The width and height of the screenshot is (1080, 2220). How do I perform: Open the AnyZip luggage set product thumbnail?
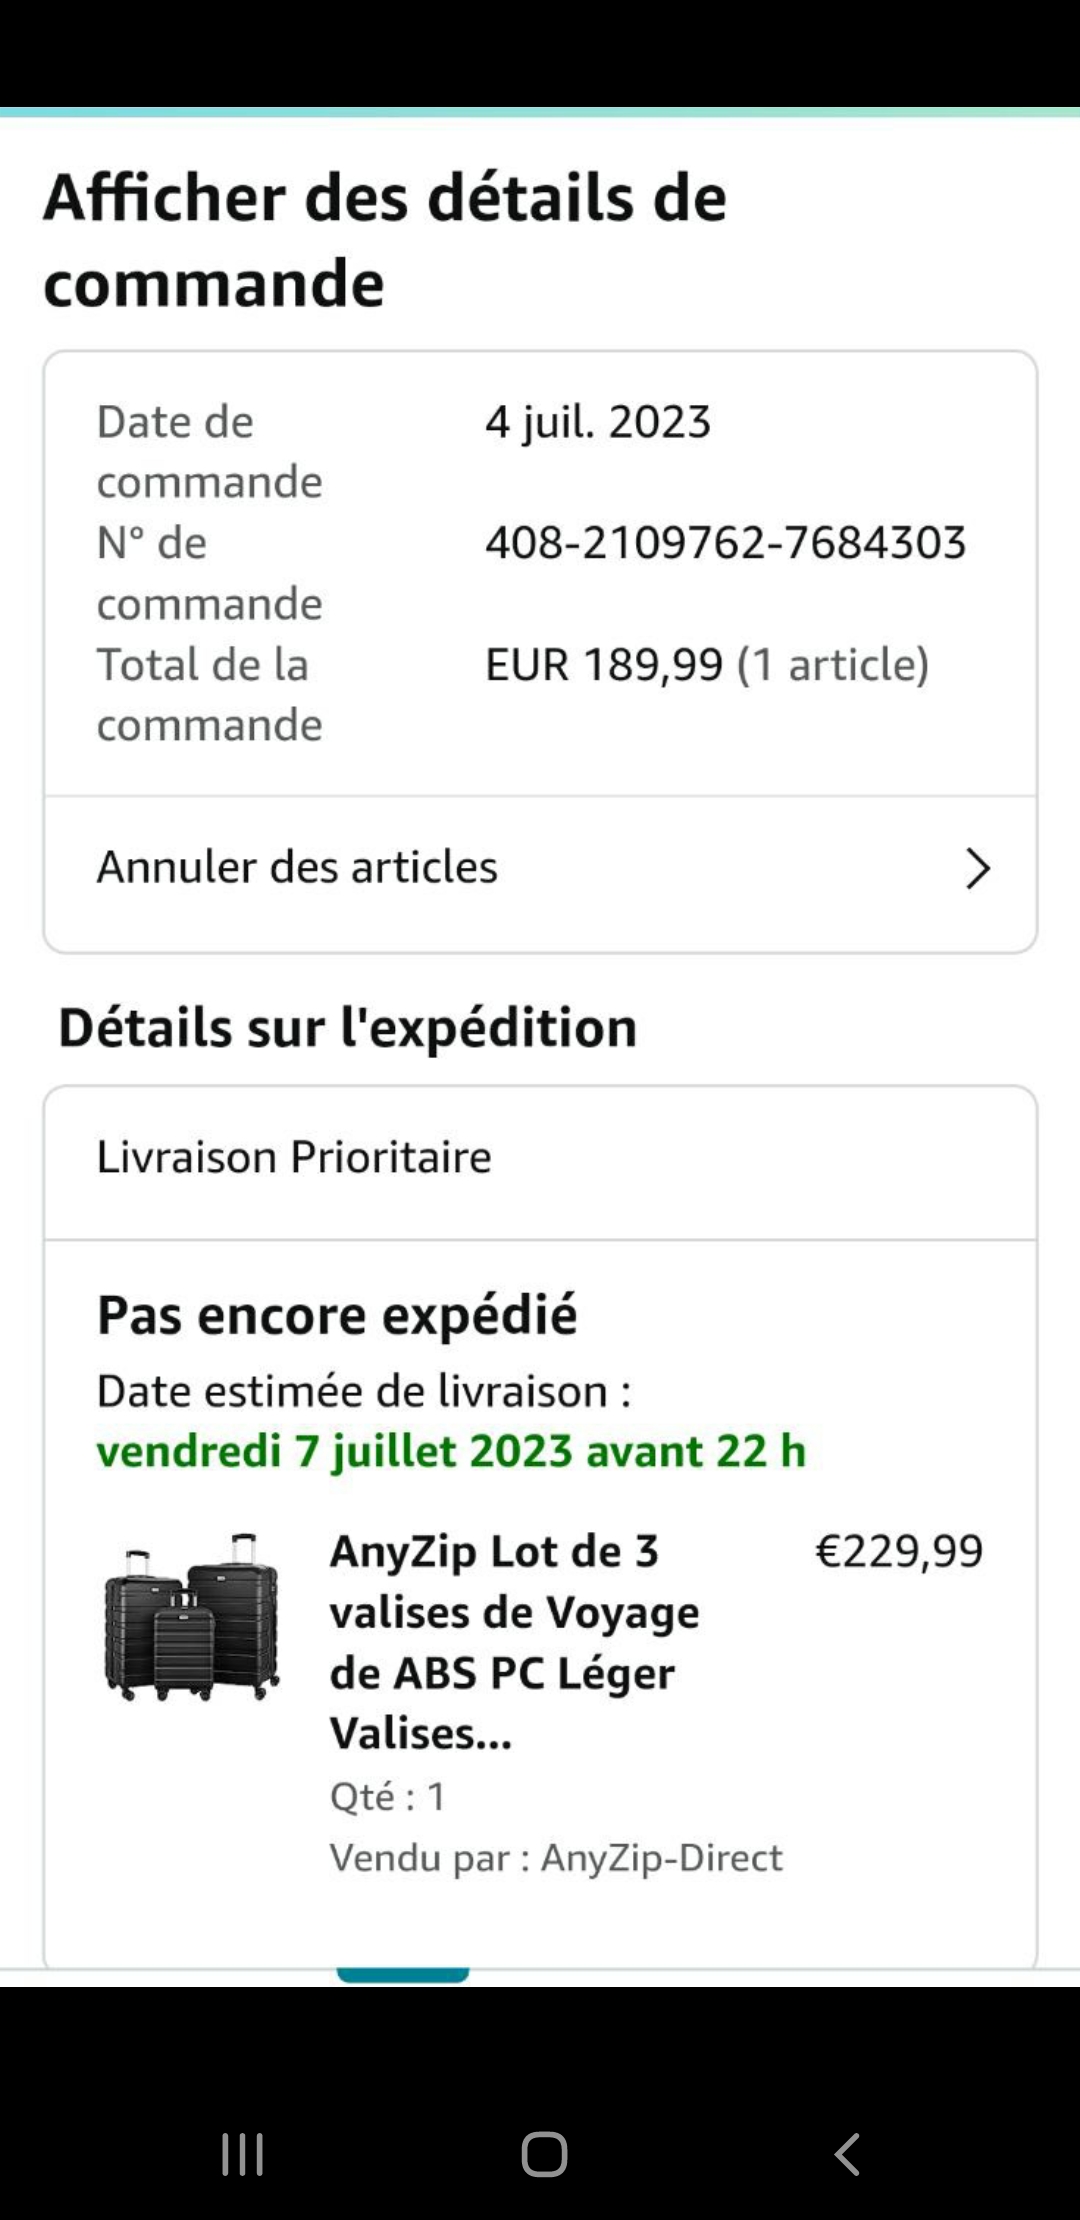192,1617
